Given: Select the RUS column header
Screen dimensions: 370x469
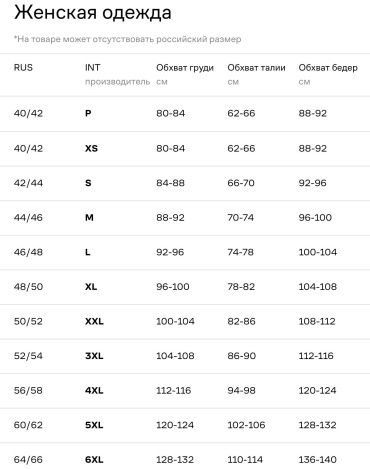Looking at the screenshot, I should point(23,68).
